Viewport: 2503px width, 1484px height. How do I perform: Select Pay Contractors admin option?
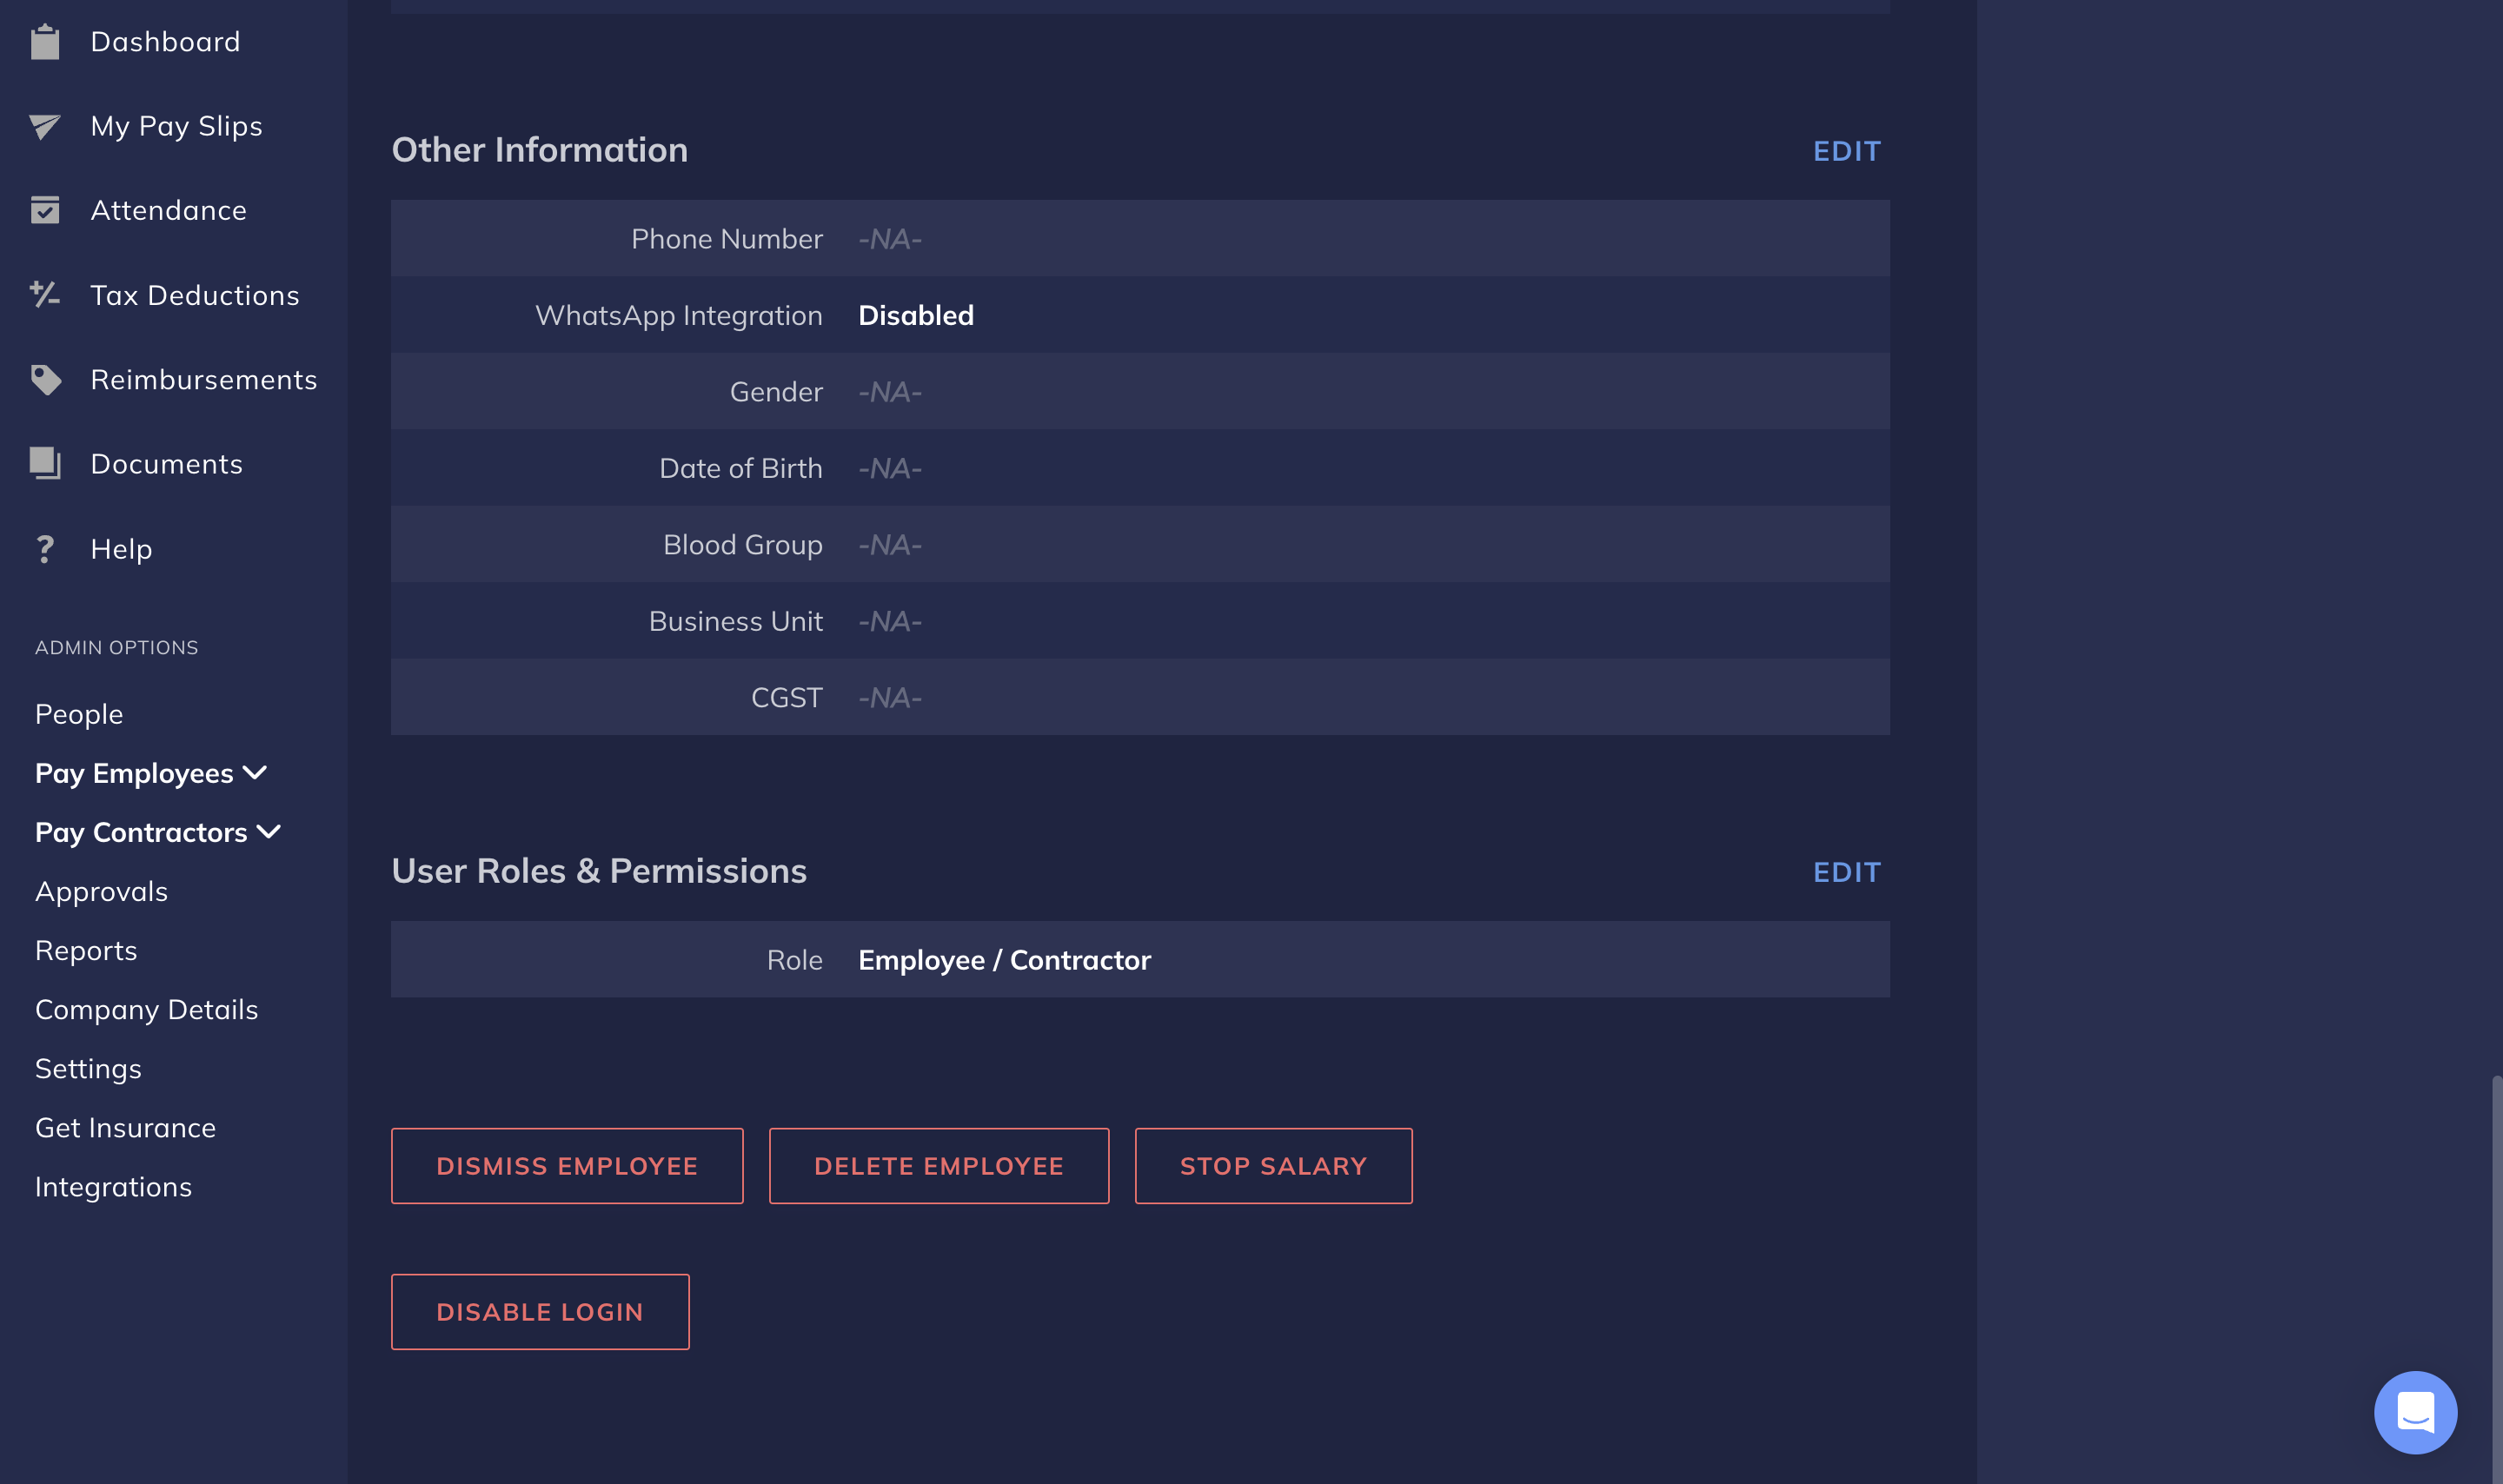coord(141,832)
